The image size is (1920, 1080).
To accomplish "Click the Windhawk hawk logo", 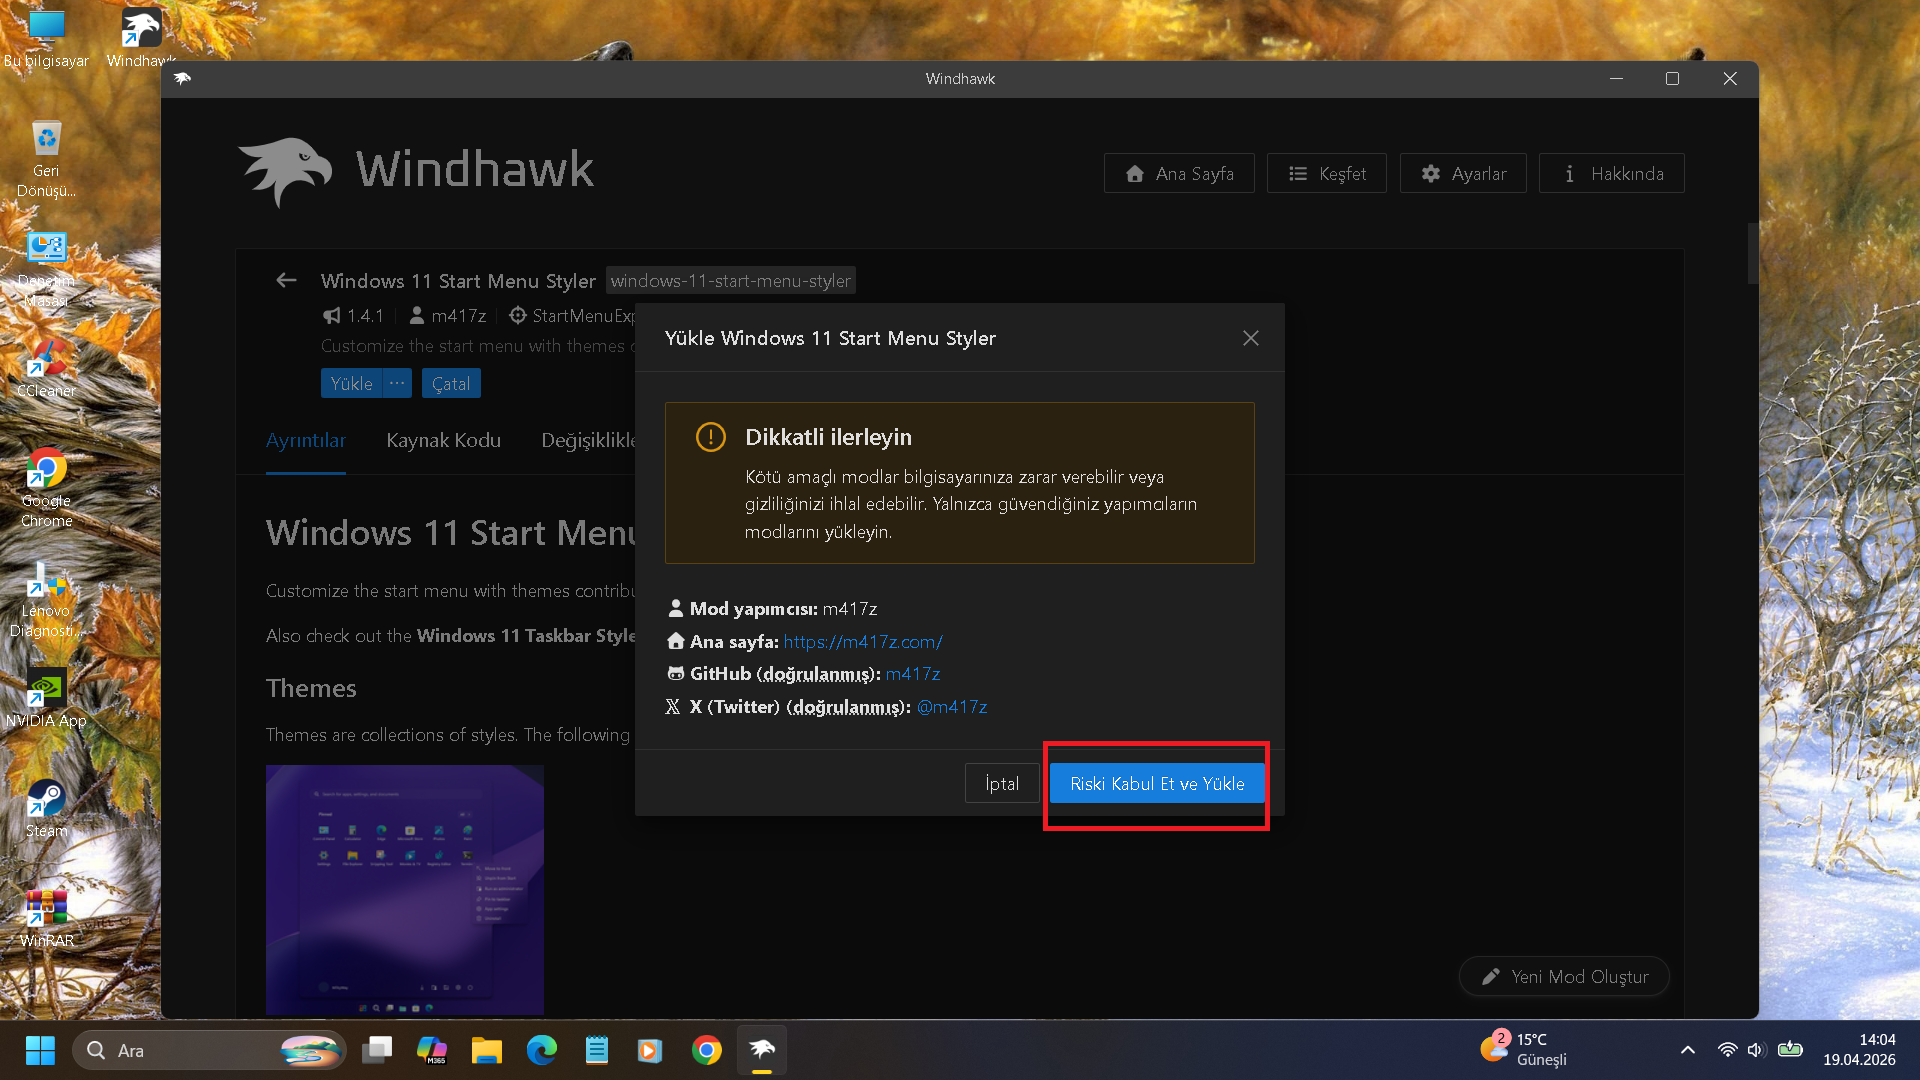I will (286, 172).
